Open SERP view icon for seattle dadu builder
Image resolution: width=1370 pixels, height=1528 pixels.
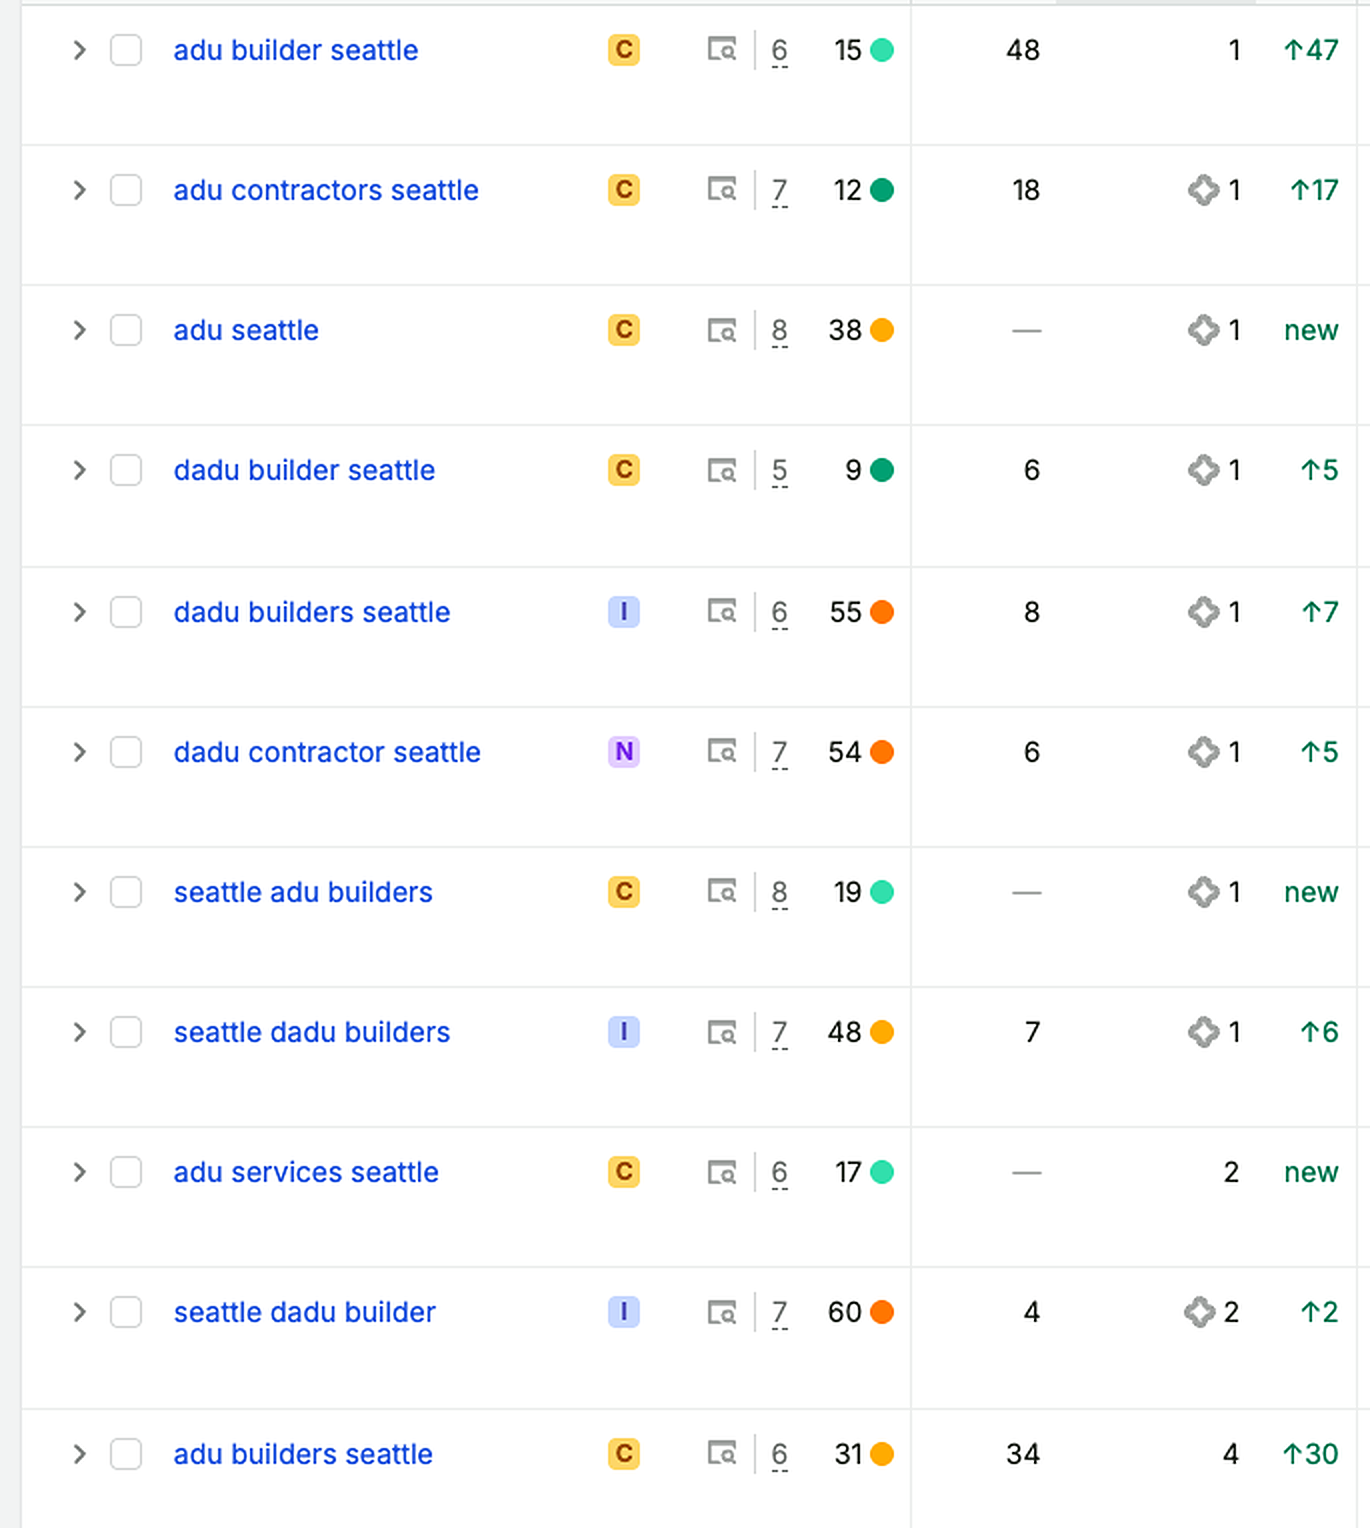coord(722,1312)
